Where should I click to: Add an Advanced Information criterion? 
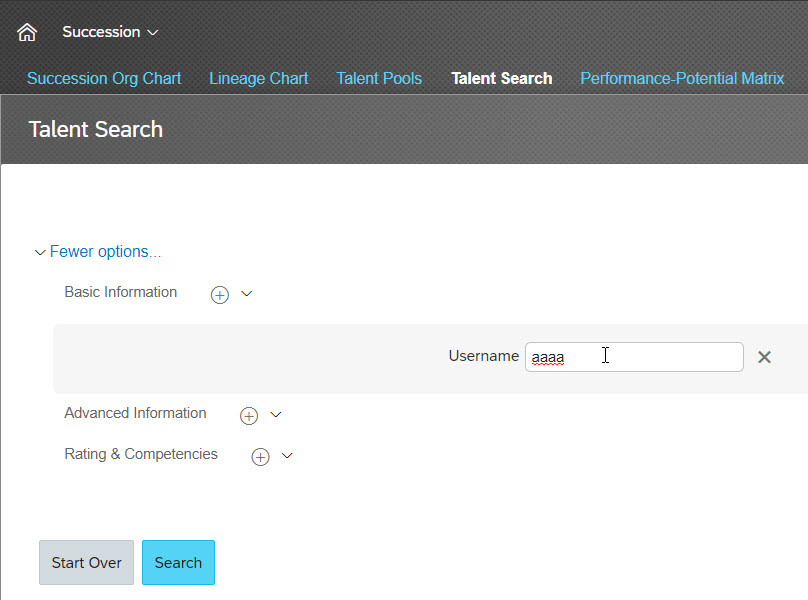point(249,415)
